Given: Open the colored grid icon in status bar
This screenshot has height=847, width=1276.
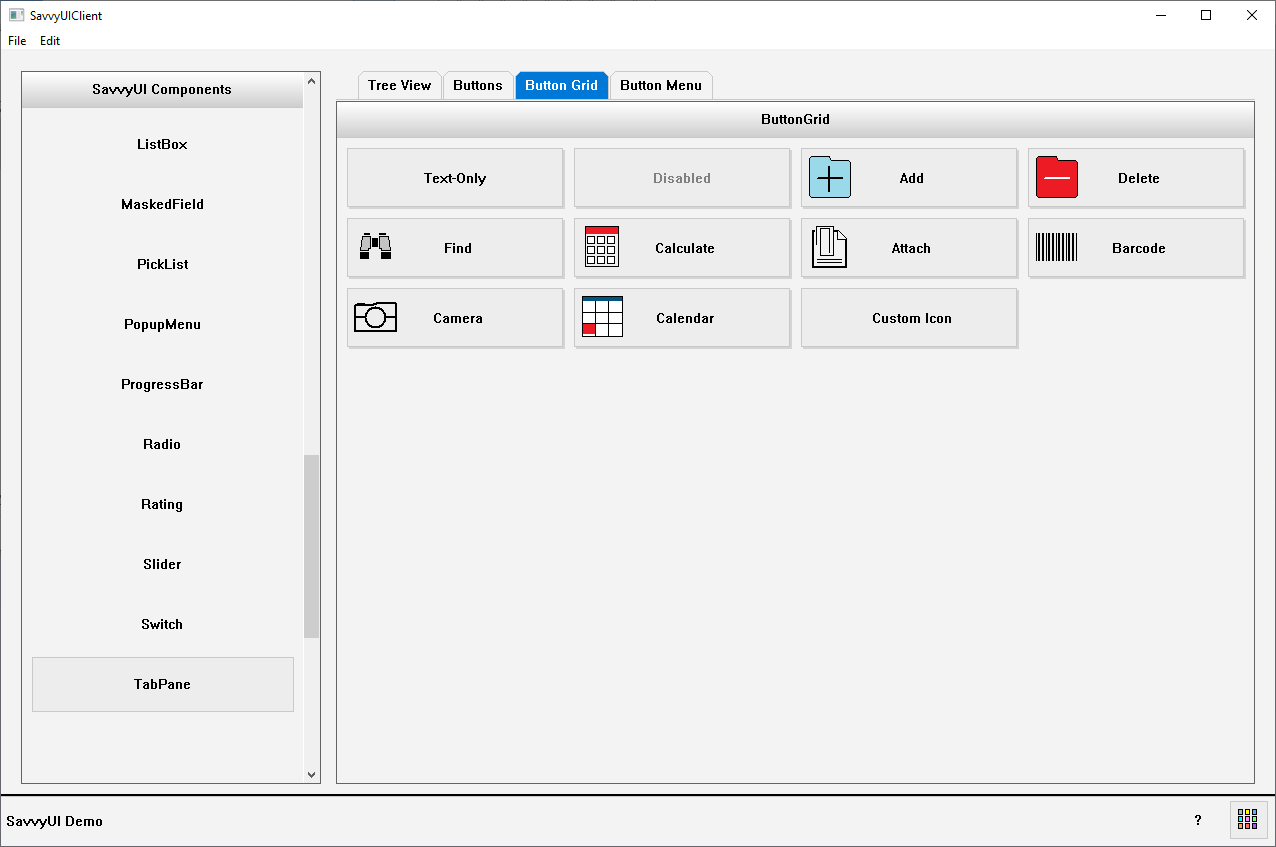Looking at the screenshot, I should [x=1247, y=820].
